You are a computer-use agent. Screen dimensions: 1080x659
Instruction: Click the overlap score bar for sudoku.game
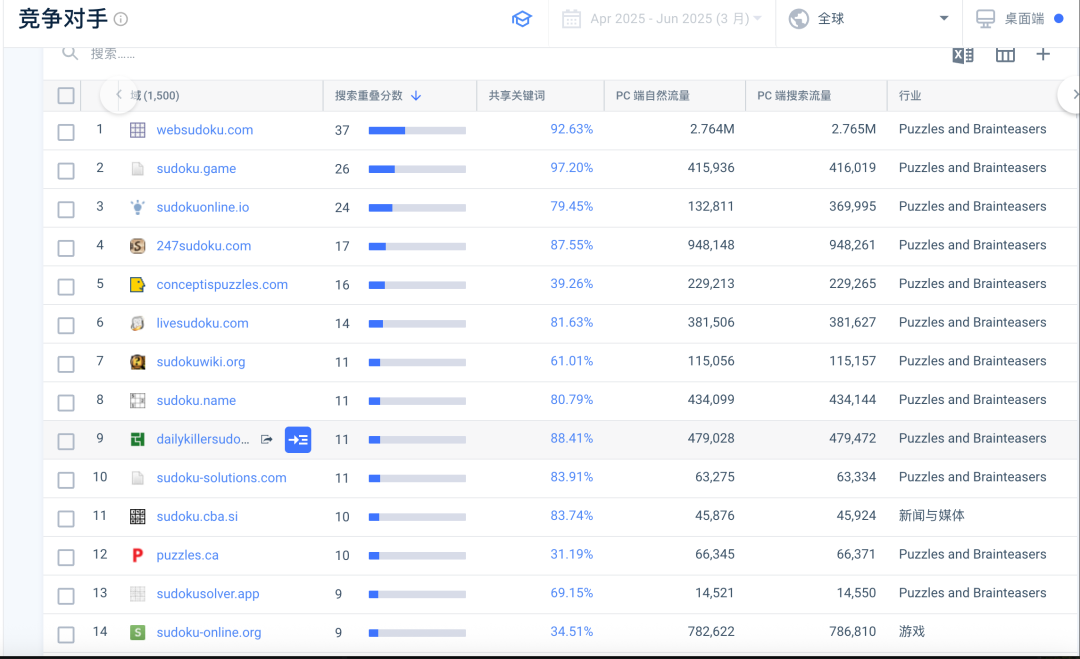417,169
